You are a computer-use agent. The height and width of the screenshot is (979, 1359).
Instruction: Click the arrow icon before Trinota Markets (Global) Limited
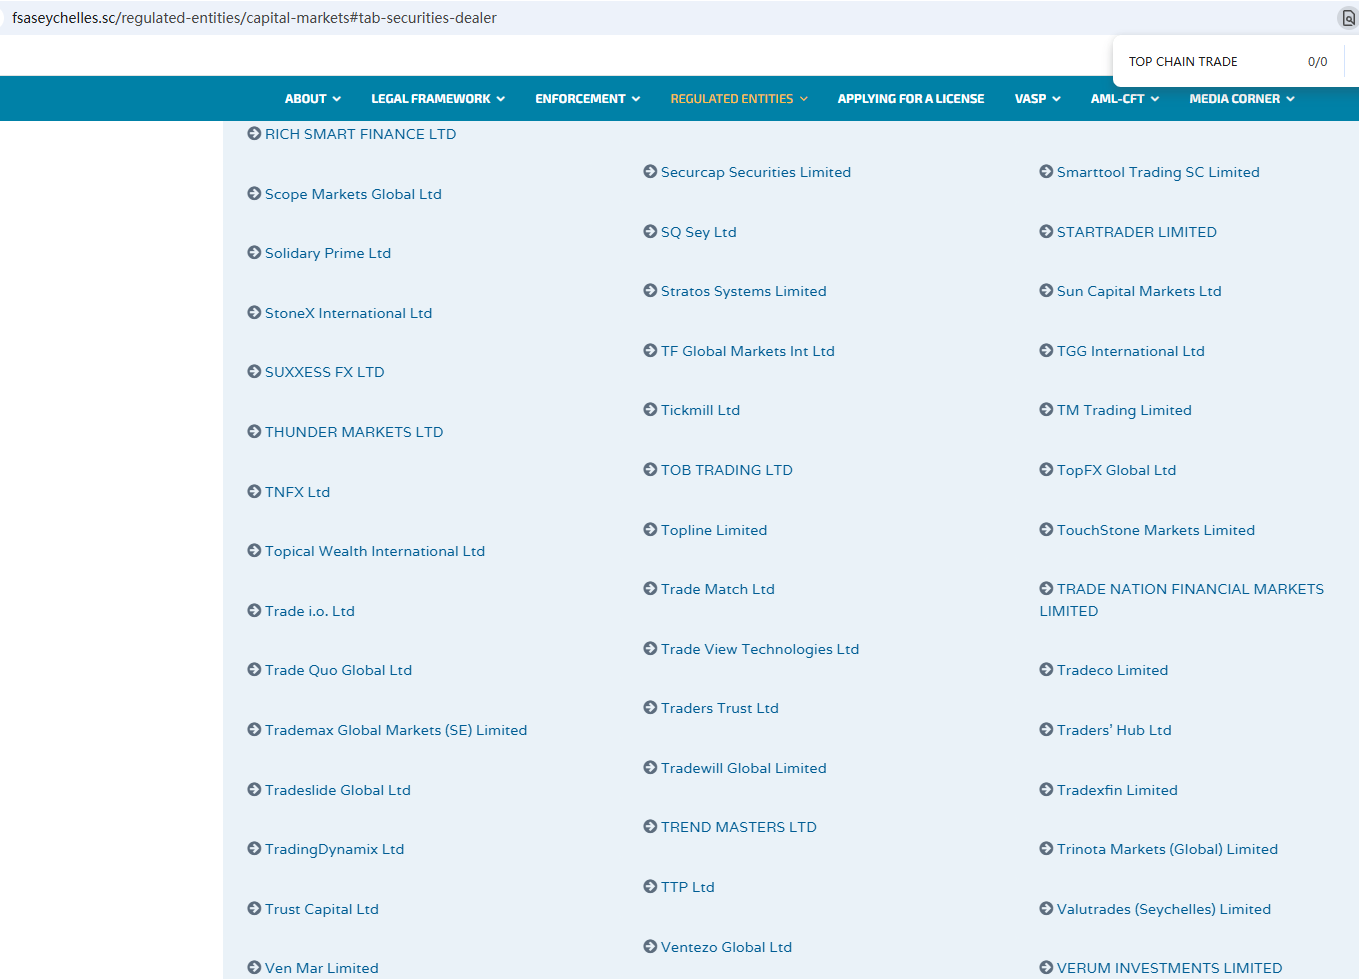(1046, 848)
